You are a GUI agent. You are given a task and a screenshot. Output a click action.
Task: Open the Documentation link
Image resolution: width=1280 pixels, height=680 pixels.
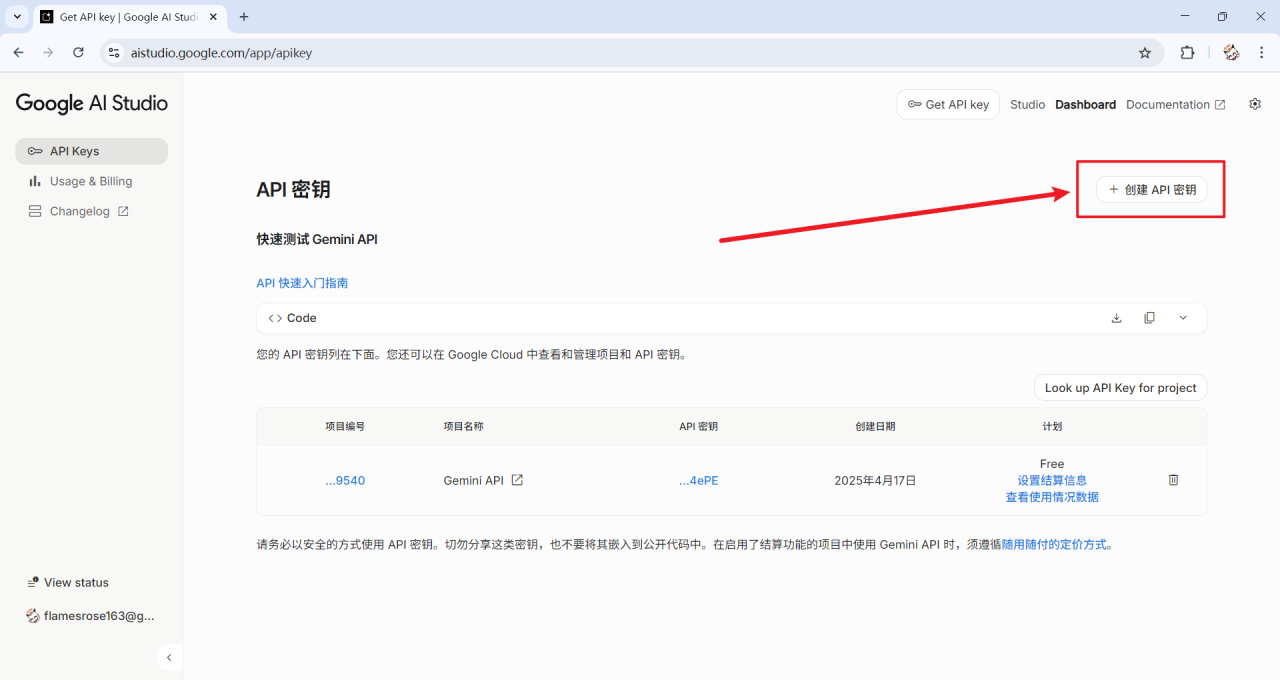[1175, 104]
